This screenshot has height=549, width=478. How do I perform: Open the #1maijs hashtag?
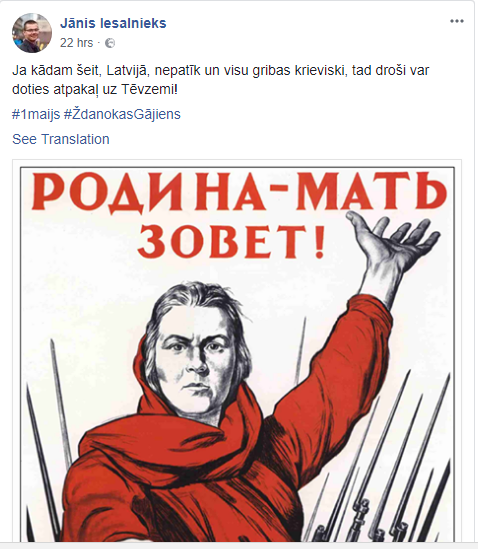pyautogui.click(x=36, y=114)
